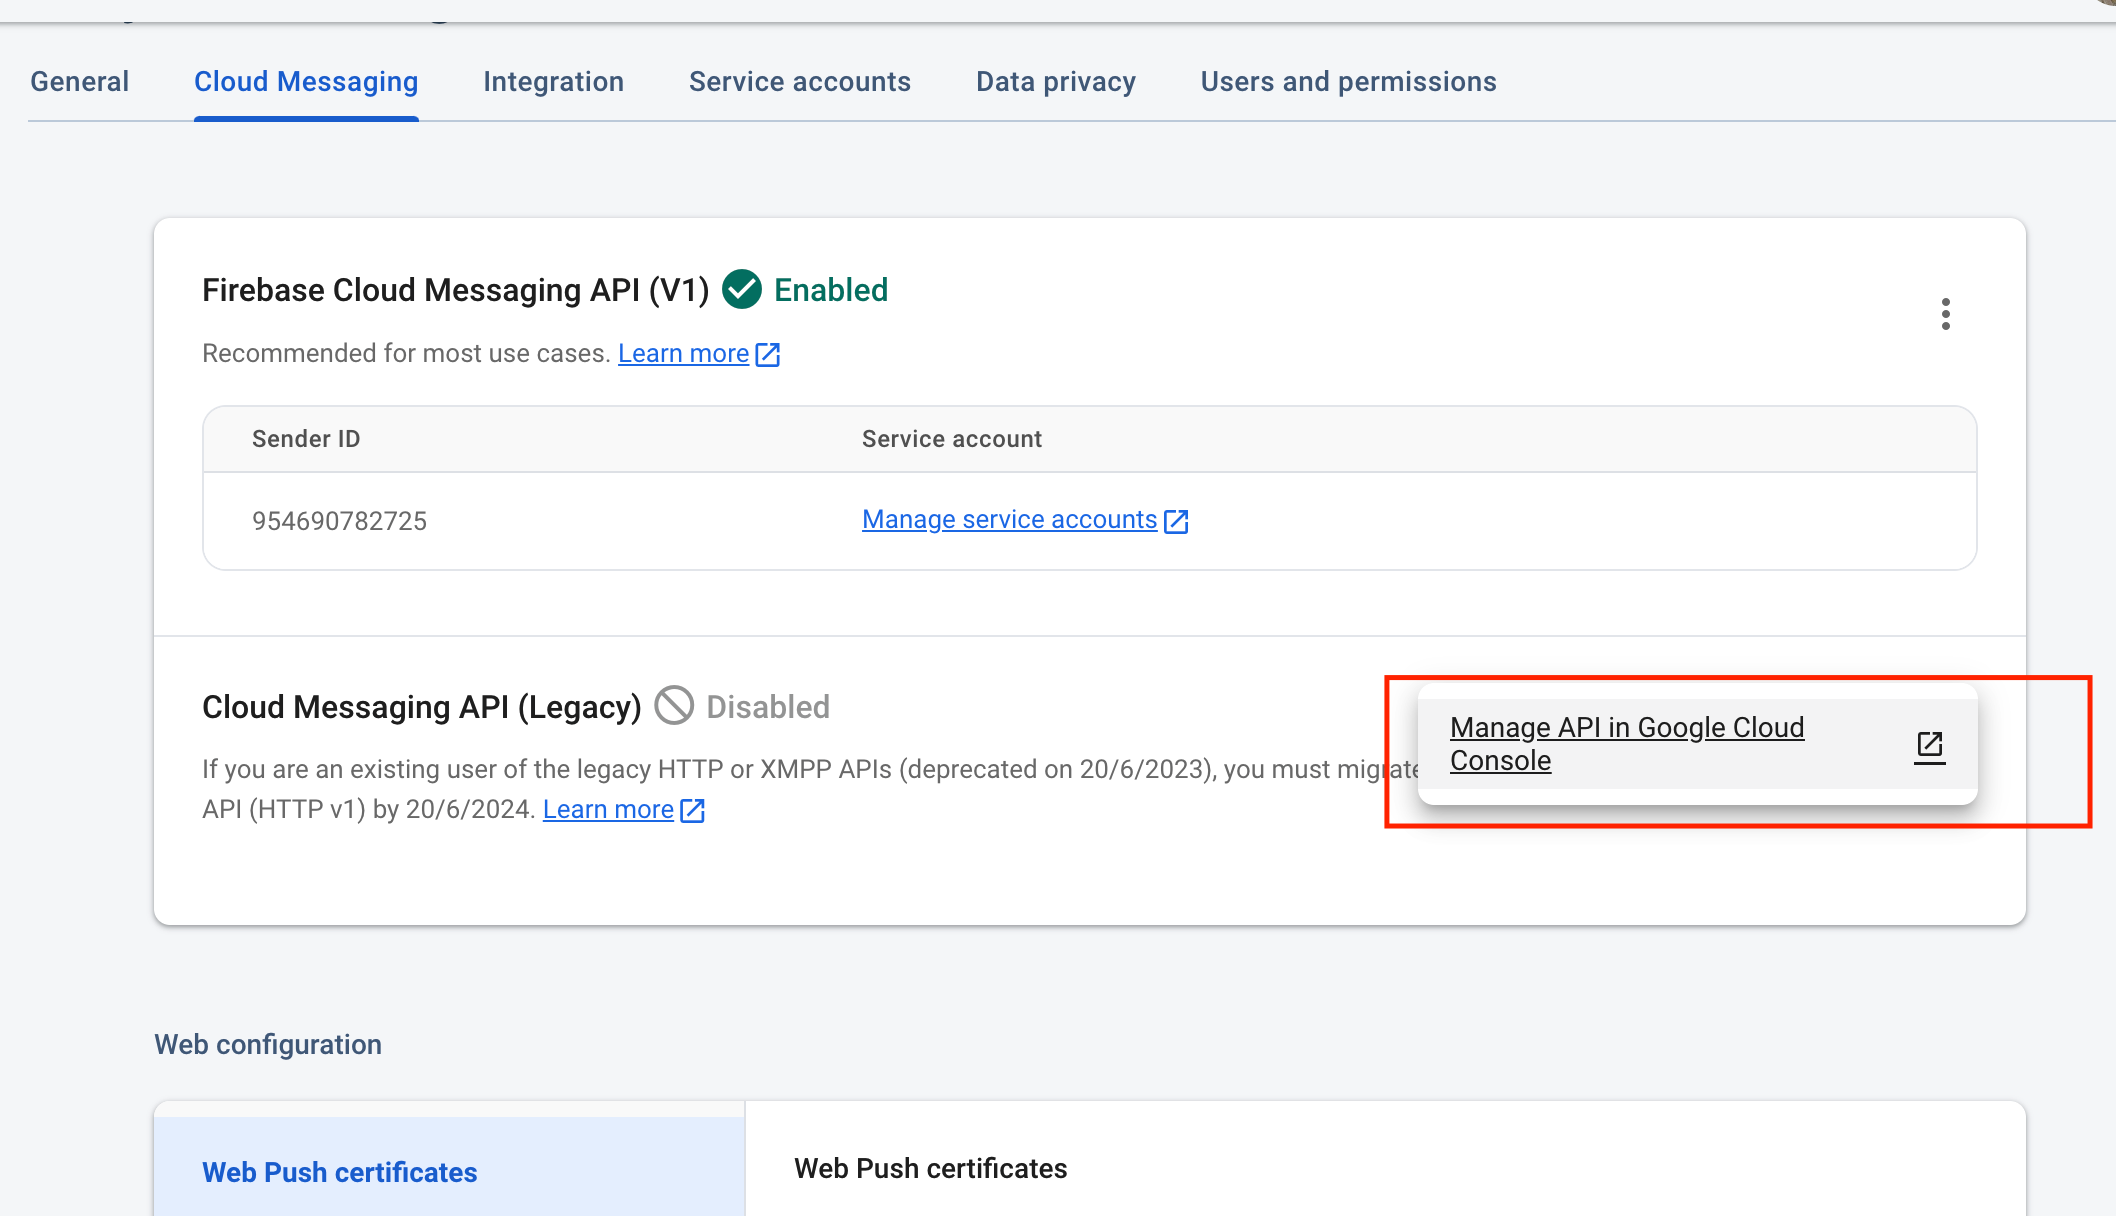Click external-link icon beside first Learn more

(x=768, y=355)
